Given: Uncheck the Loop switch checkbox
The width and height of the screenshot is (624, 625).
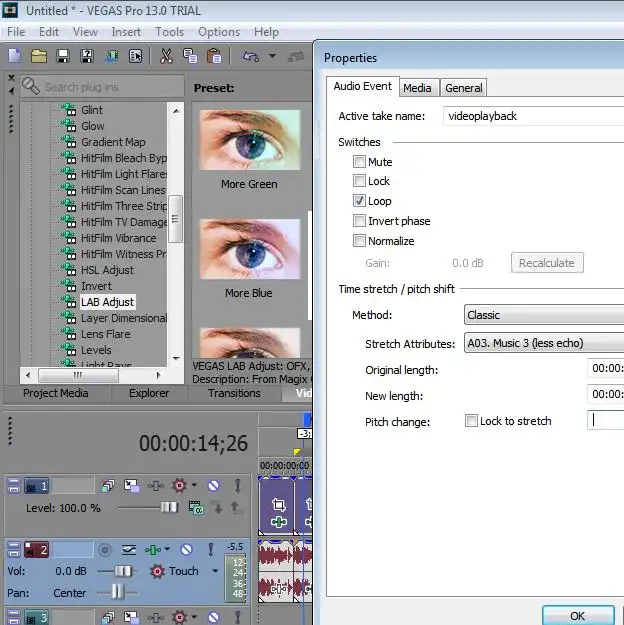Looking at the screenshot, I should (359, 200).
